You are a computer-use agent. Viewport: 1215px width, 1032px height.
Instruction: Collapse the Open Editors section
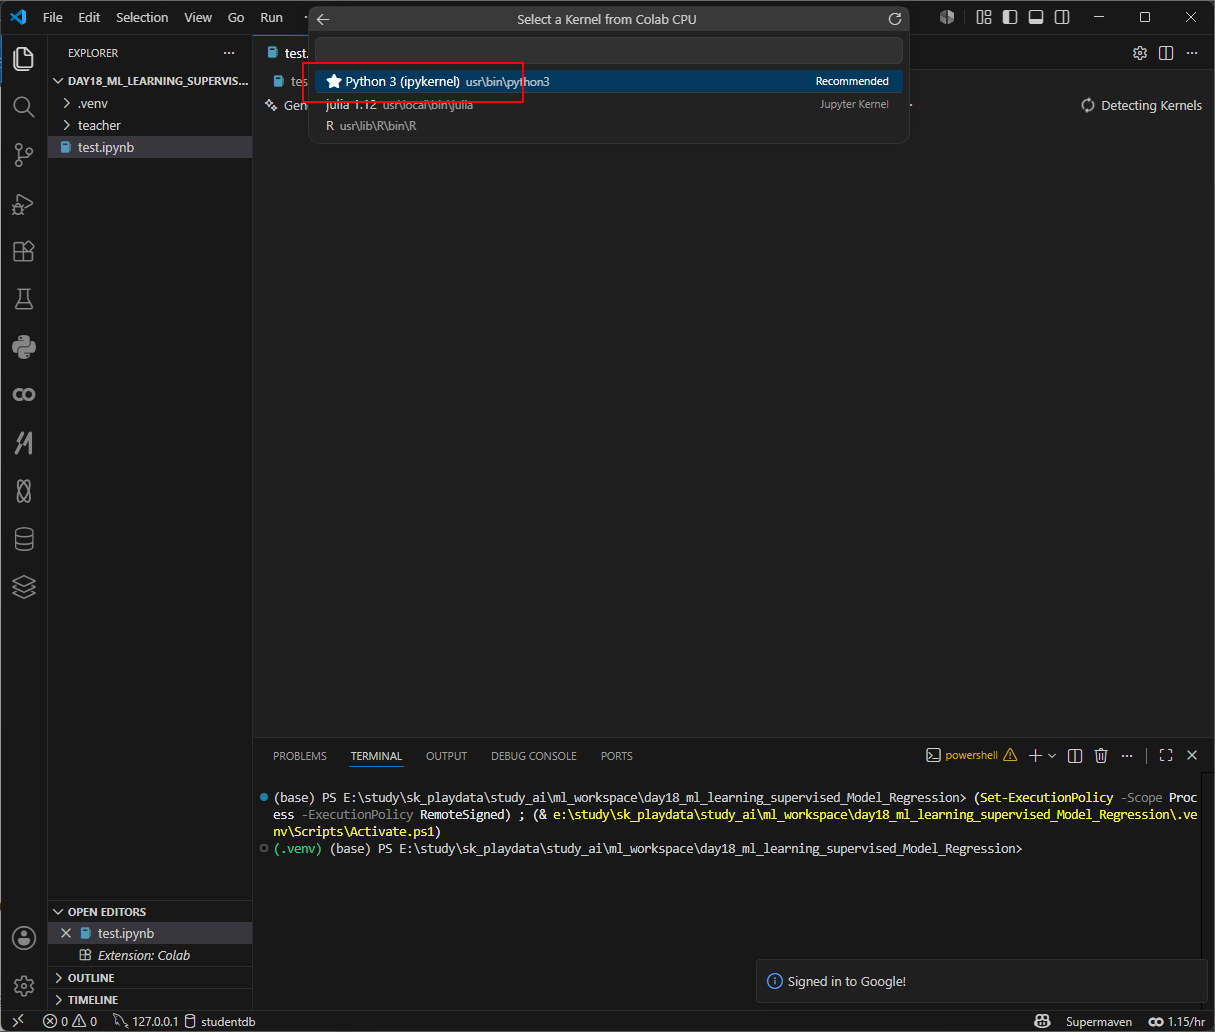pyautogui.click(x=150, y=912)
